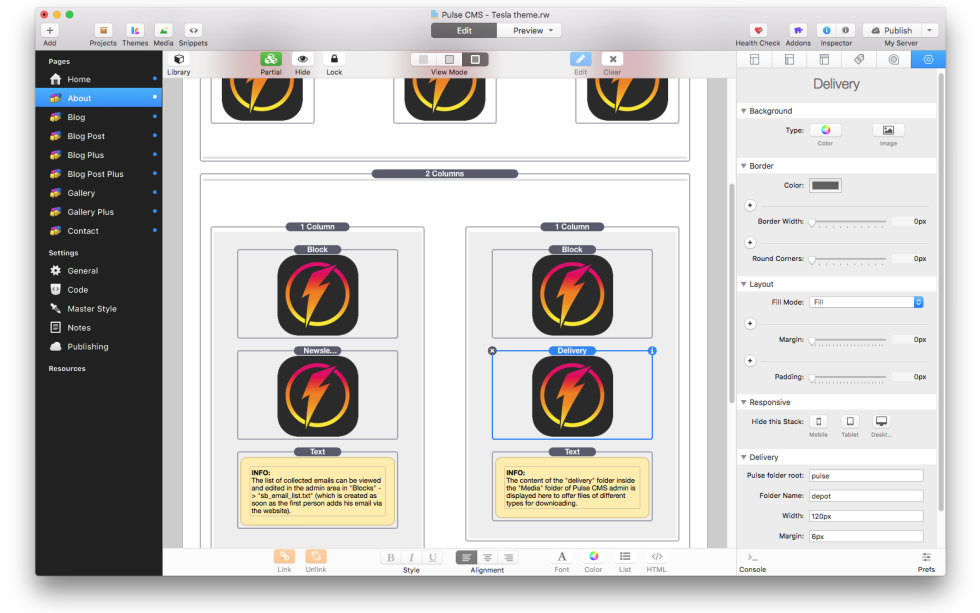Open the Border Color swatch
The width and height of the screenshot is (980, 613).
pos(825,185)
